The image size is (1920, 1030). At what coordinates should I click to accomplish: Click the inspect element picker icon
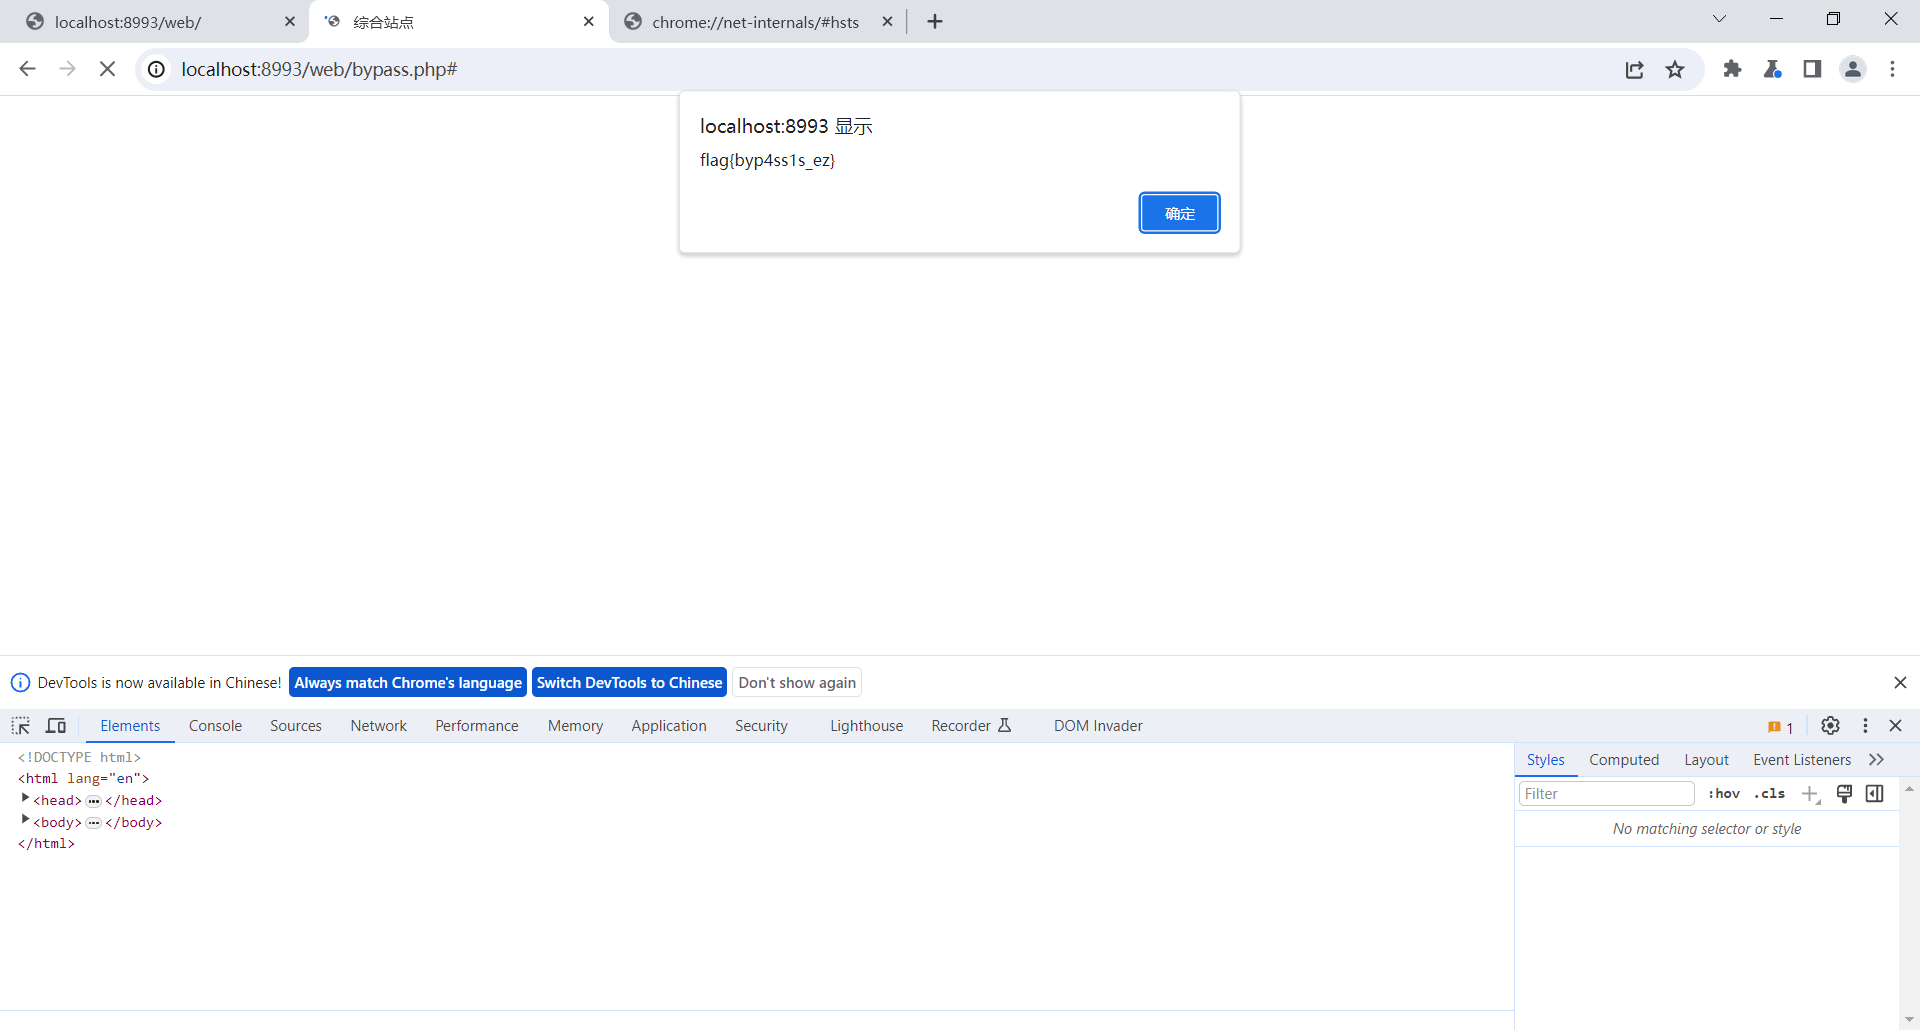(21, 726)
